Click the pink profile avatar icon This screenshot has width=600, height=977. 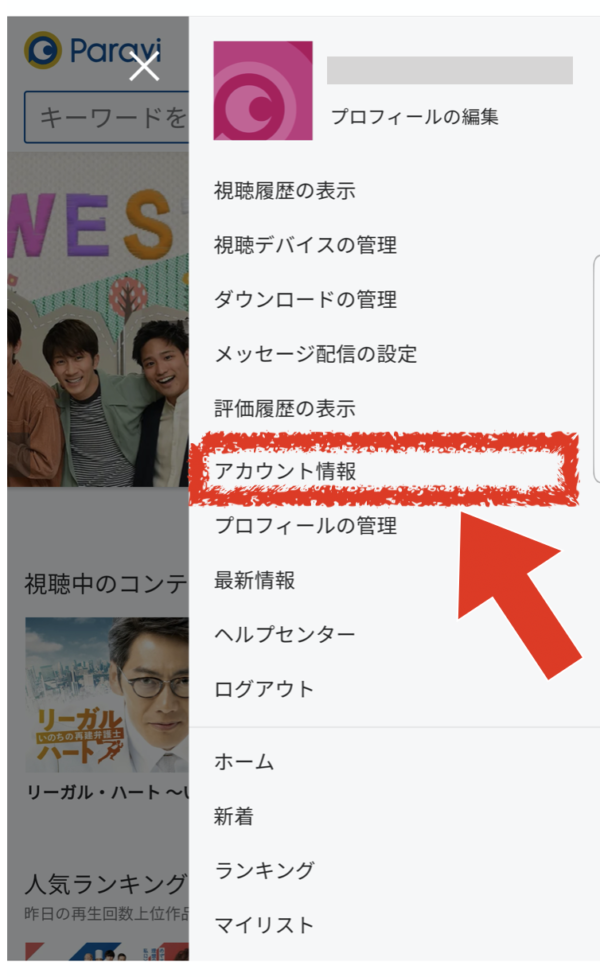263,91
